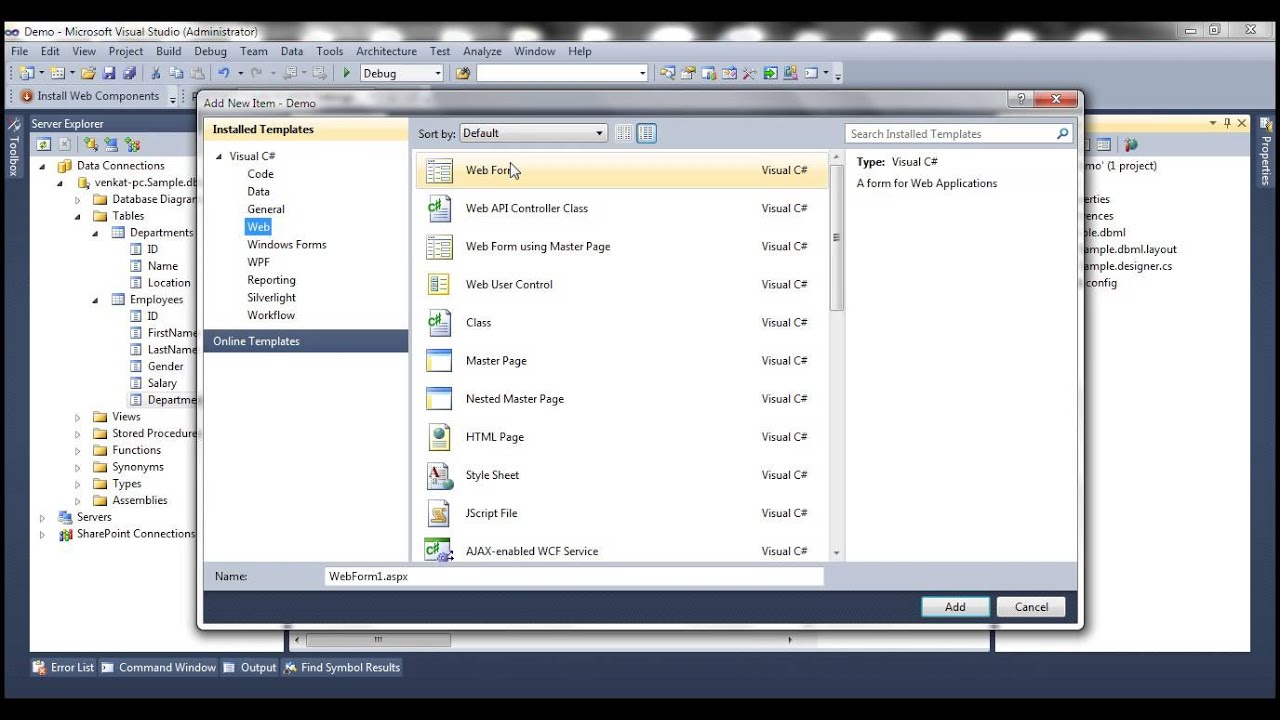
Task: Click the Save All toolbar icon
Action: (129, 73)
